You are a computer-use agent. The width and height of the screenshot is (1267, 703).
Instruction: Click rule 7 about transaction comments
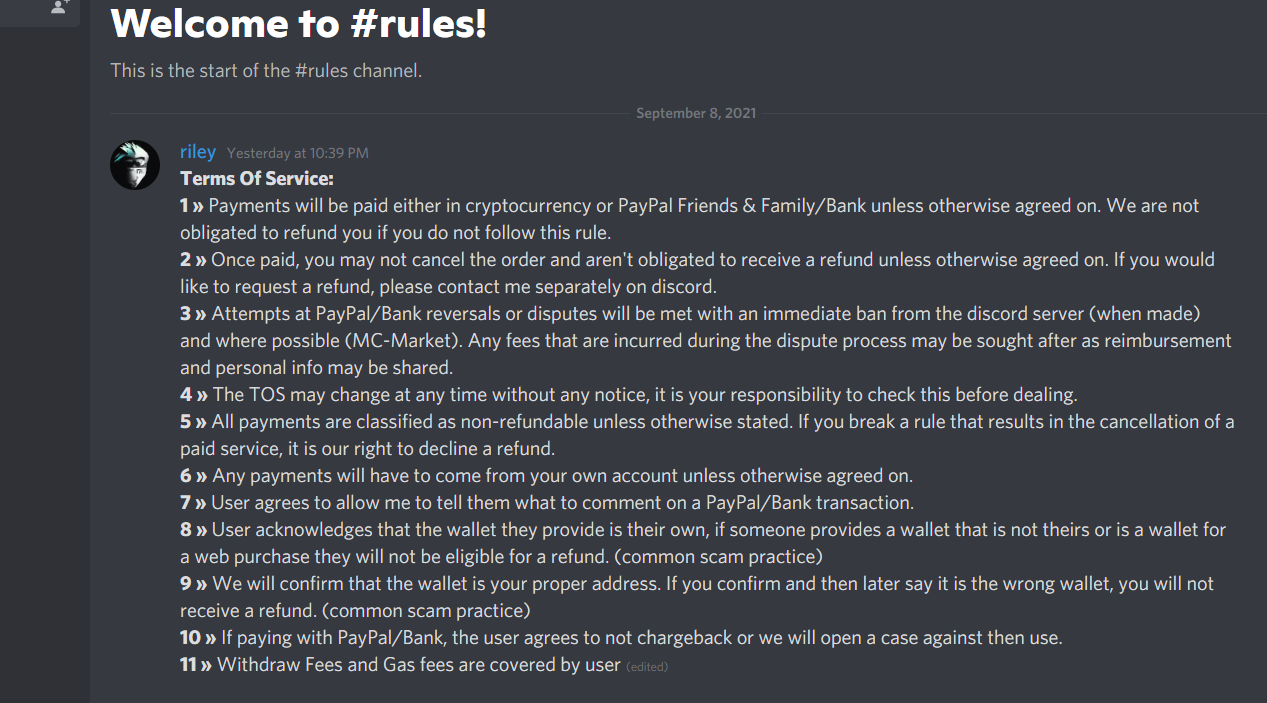click(547, 503)
